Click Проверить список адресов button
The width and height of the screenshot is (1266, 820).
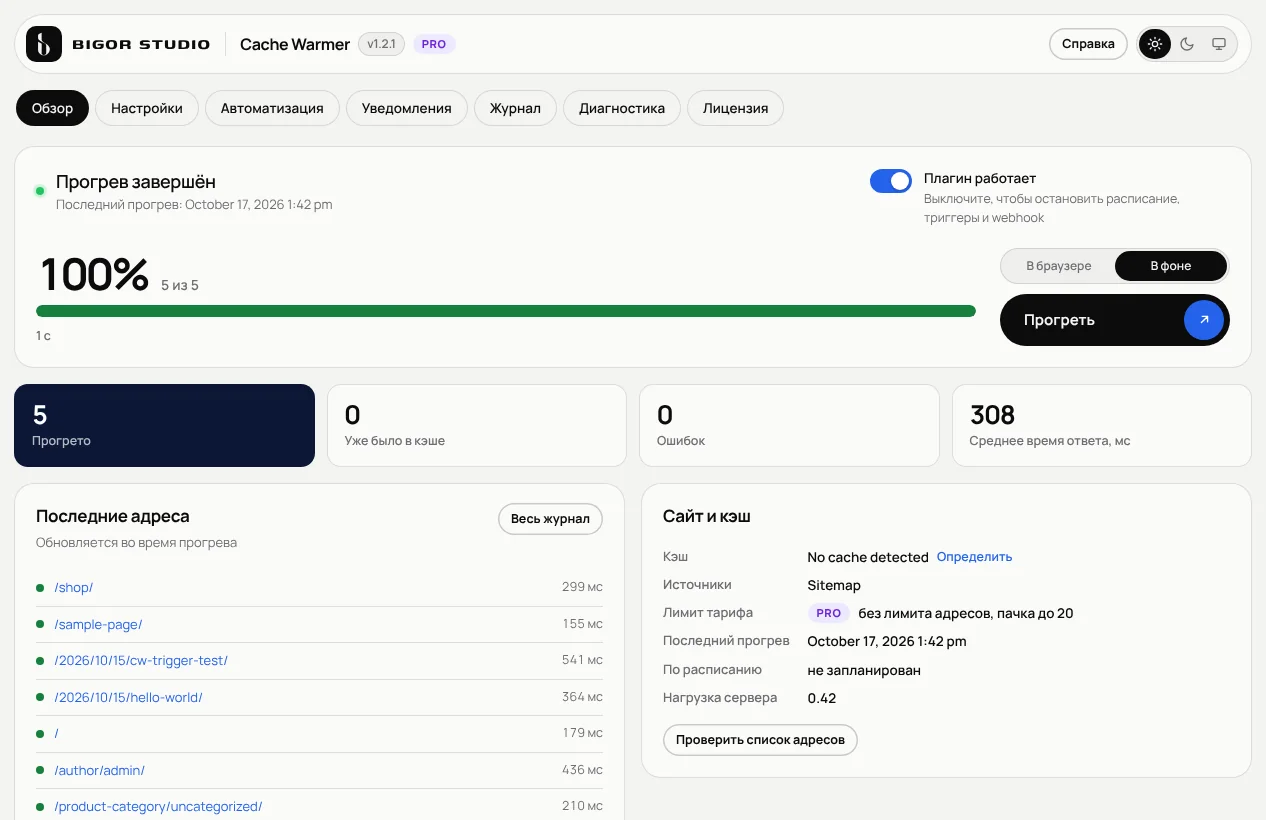[760, 740]
